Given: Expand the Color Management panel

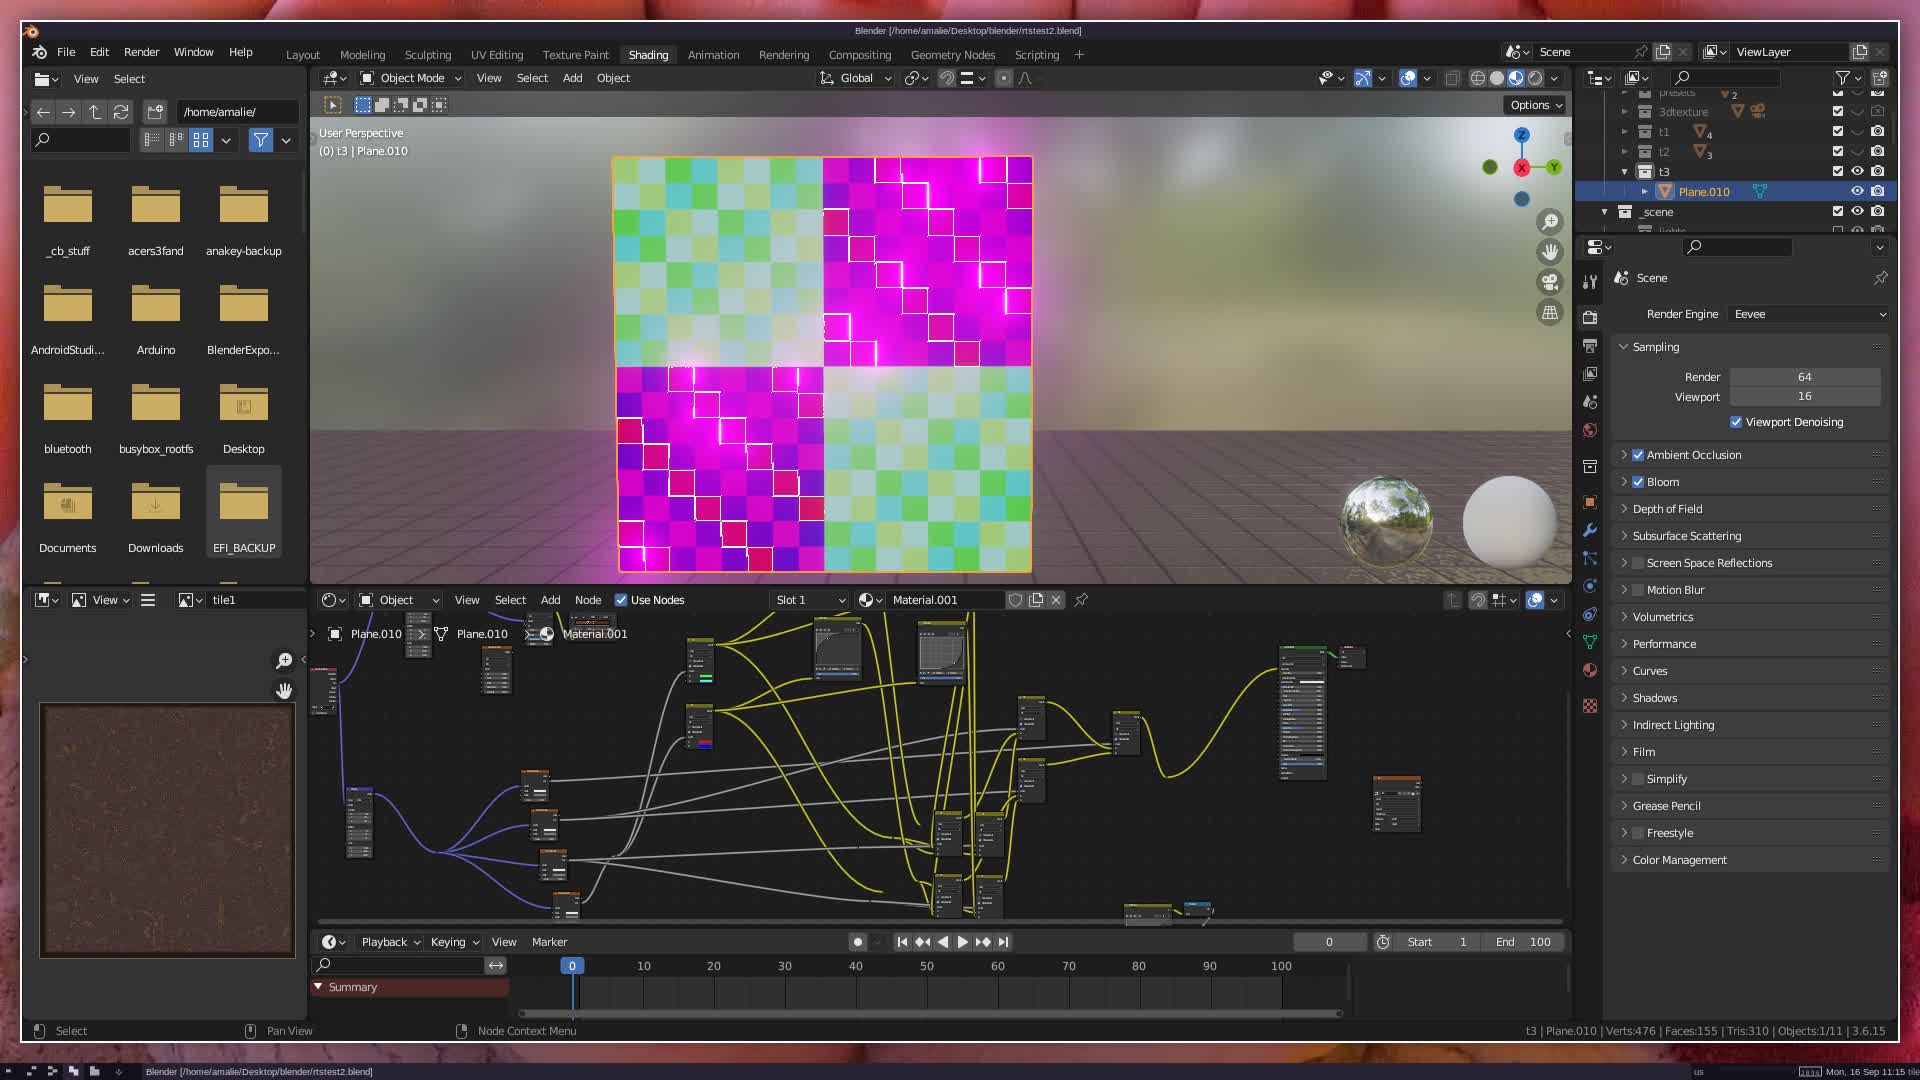Looking at the screenshot, I should 1680,860.
